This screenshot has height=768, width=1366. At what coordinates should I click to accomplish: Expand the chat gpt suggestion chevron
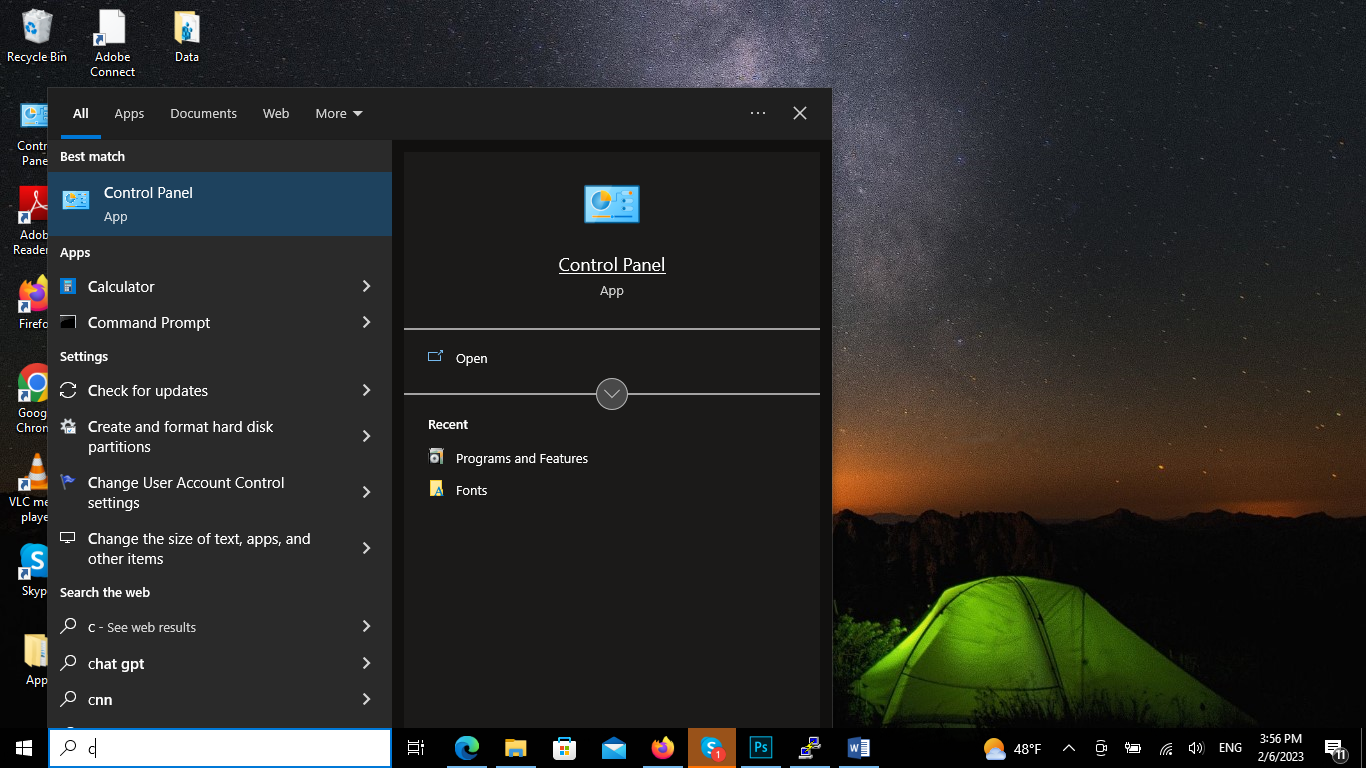click(366, 663)
